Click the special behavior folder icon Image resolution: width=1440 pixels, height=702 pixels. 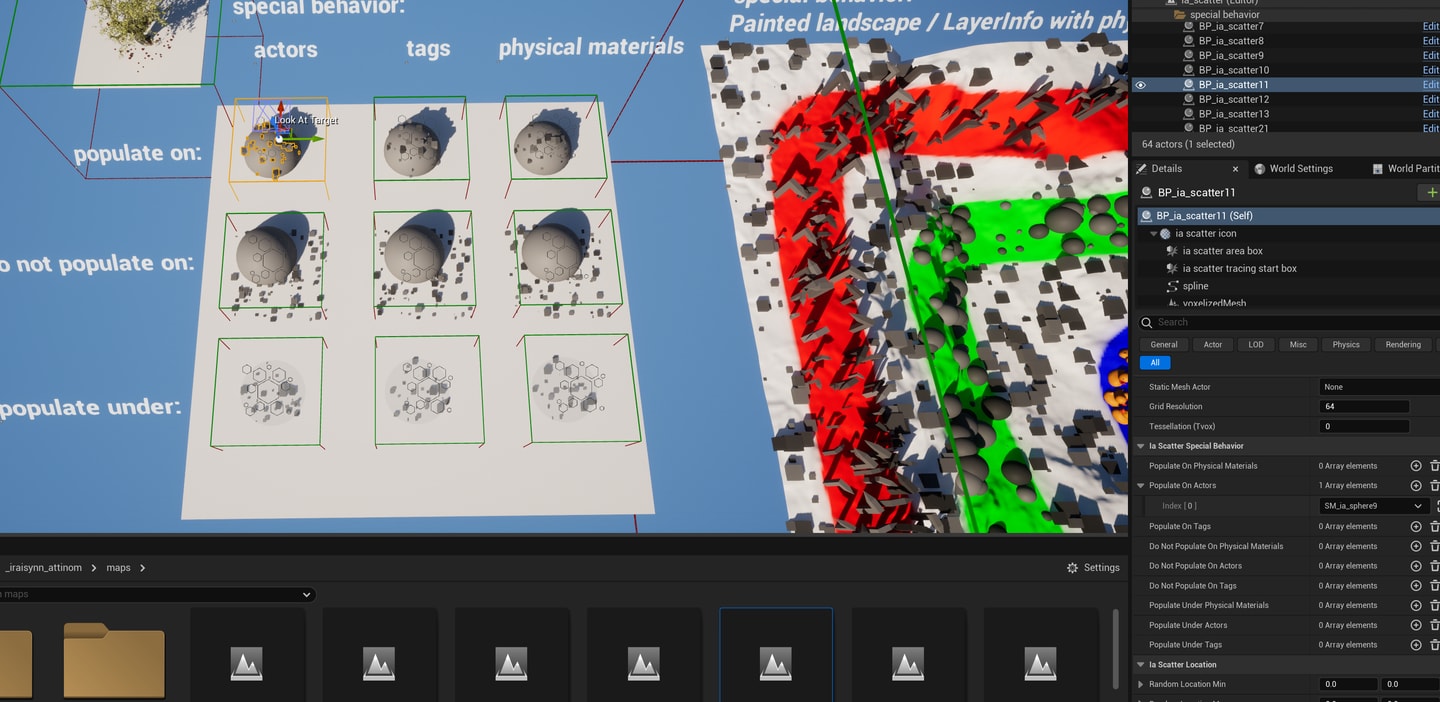[x=1180, y=15]
